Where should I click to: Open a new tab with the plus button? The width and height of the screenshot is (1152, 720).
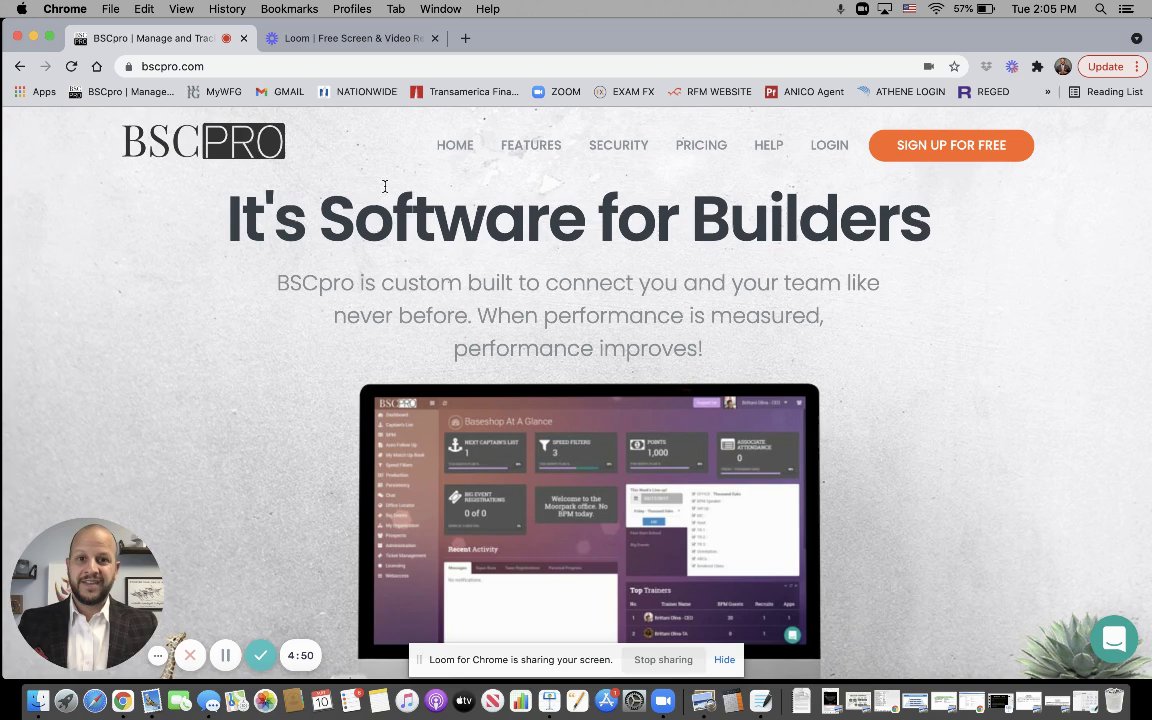465,38
